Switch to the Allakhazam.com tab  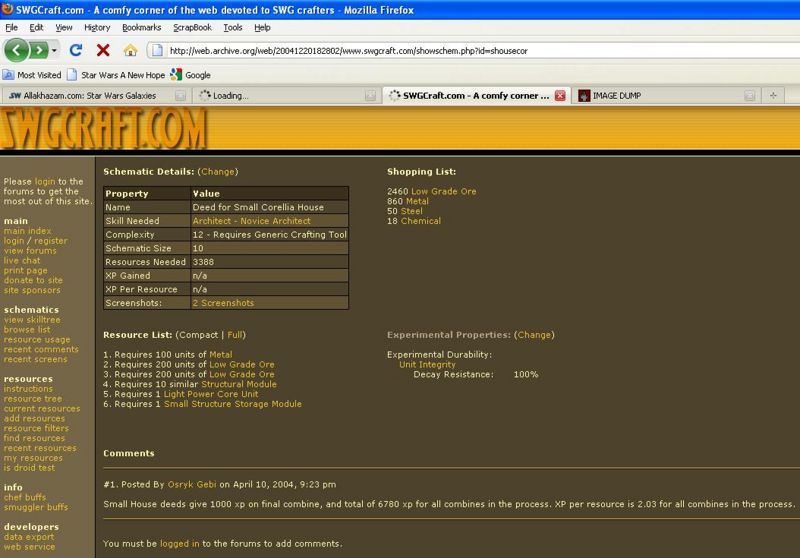[90, 96]
